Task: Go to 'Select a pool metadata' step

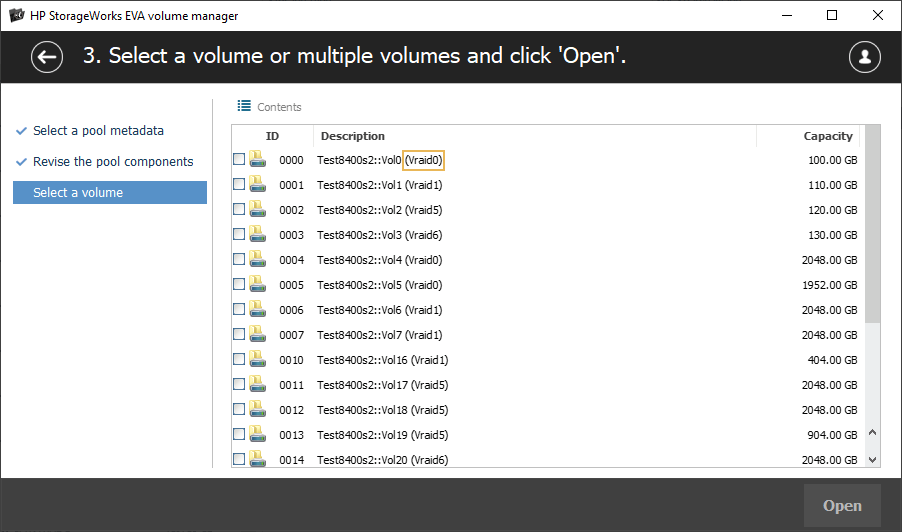Action: 98,131
